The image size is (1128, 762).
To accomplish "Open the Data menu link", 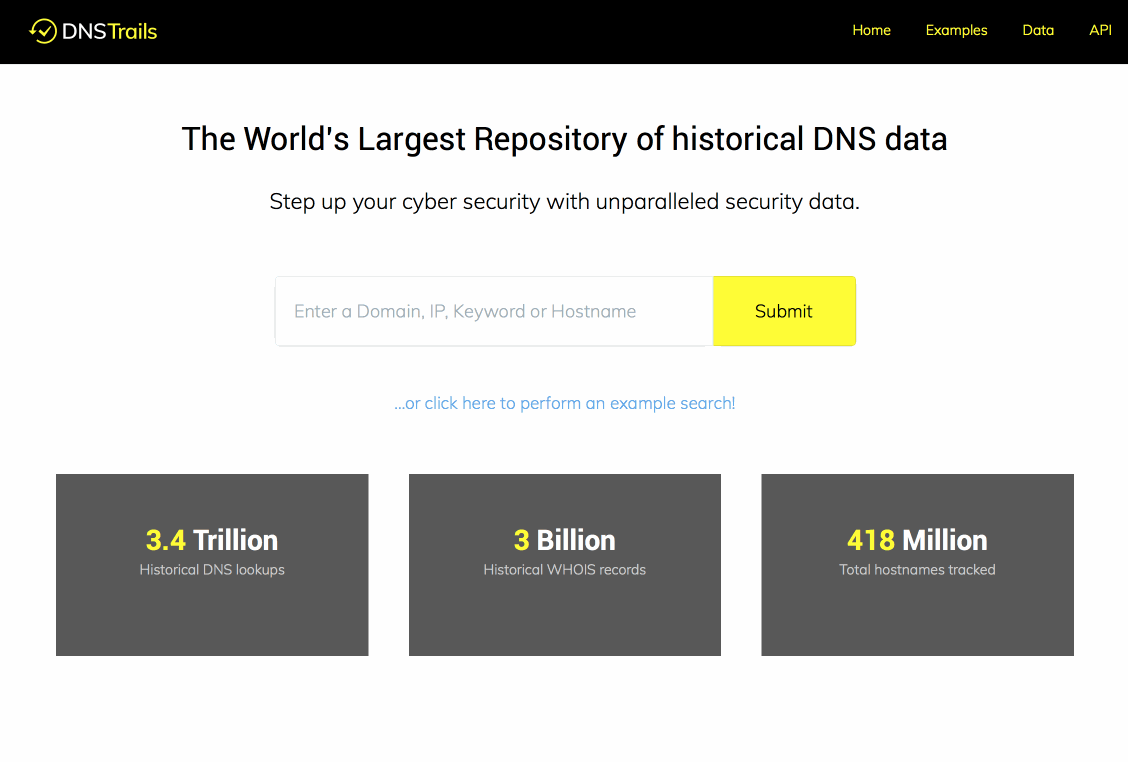I will tap(1038, 30).
